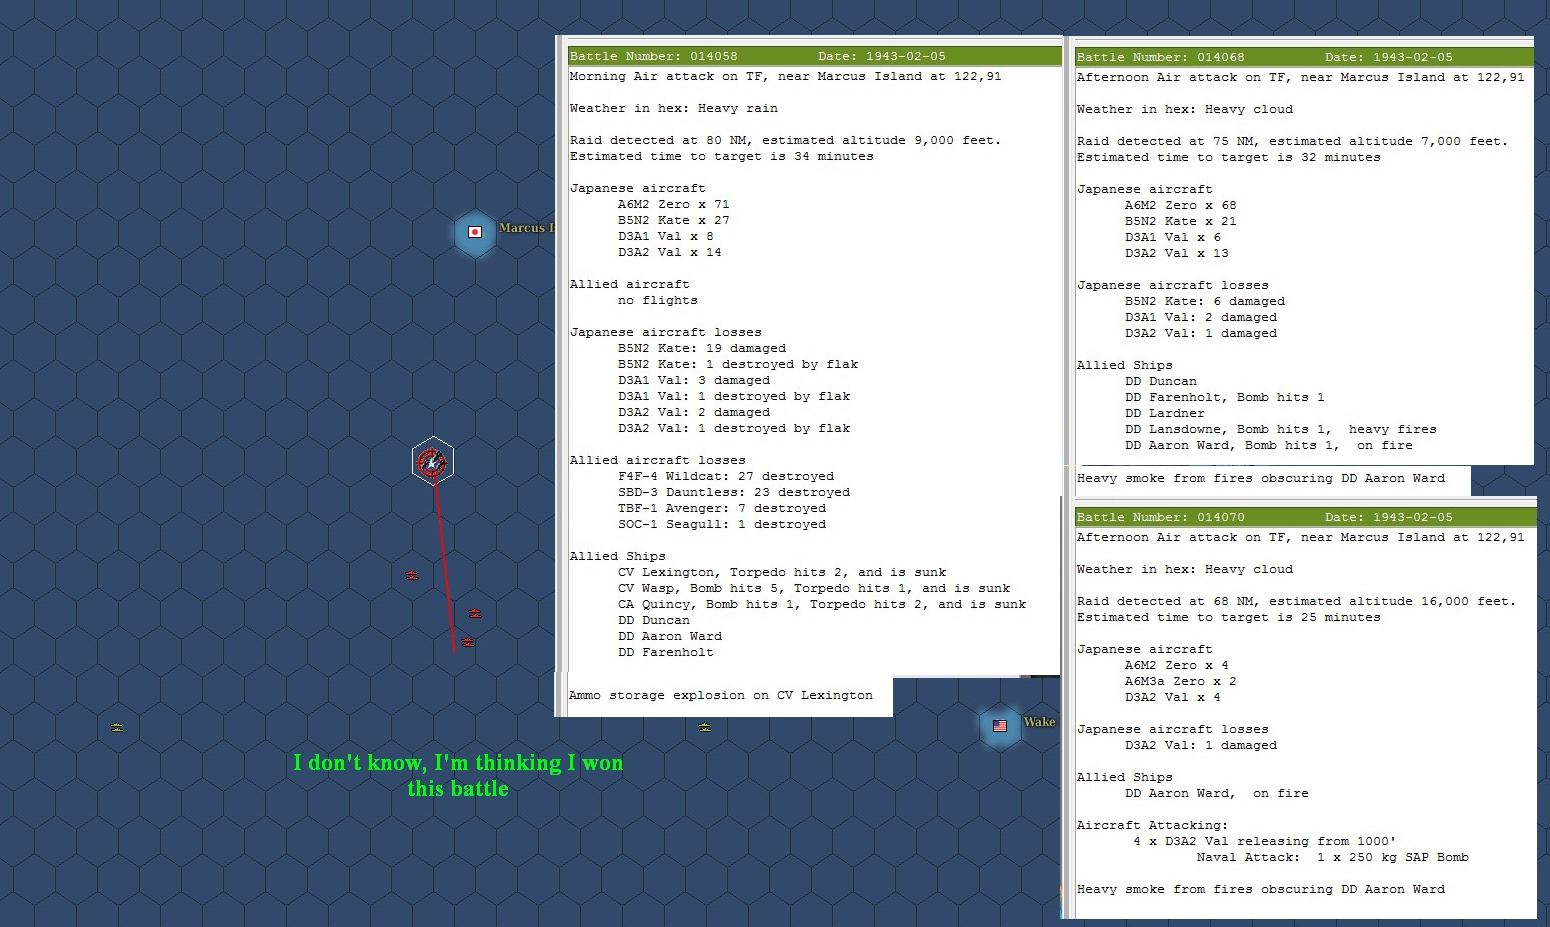The height and width of the screenshot is (927, 1550).
Task: Click 'Estimated time to target is 32 minutes'
Action: tap(1228, 157)
